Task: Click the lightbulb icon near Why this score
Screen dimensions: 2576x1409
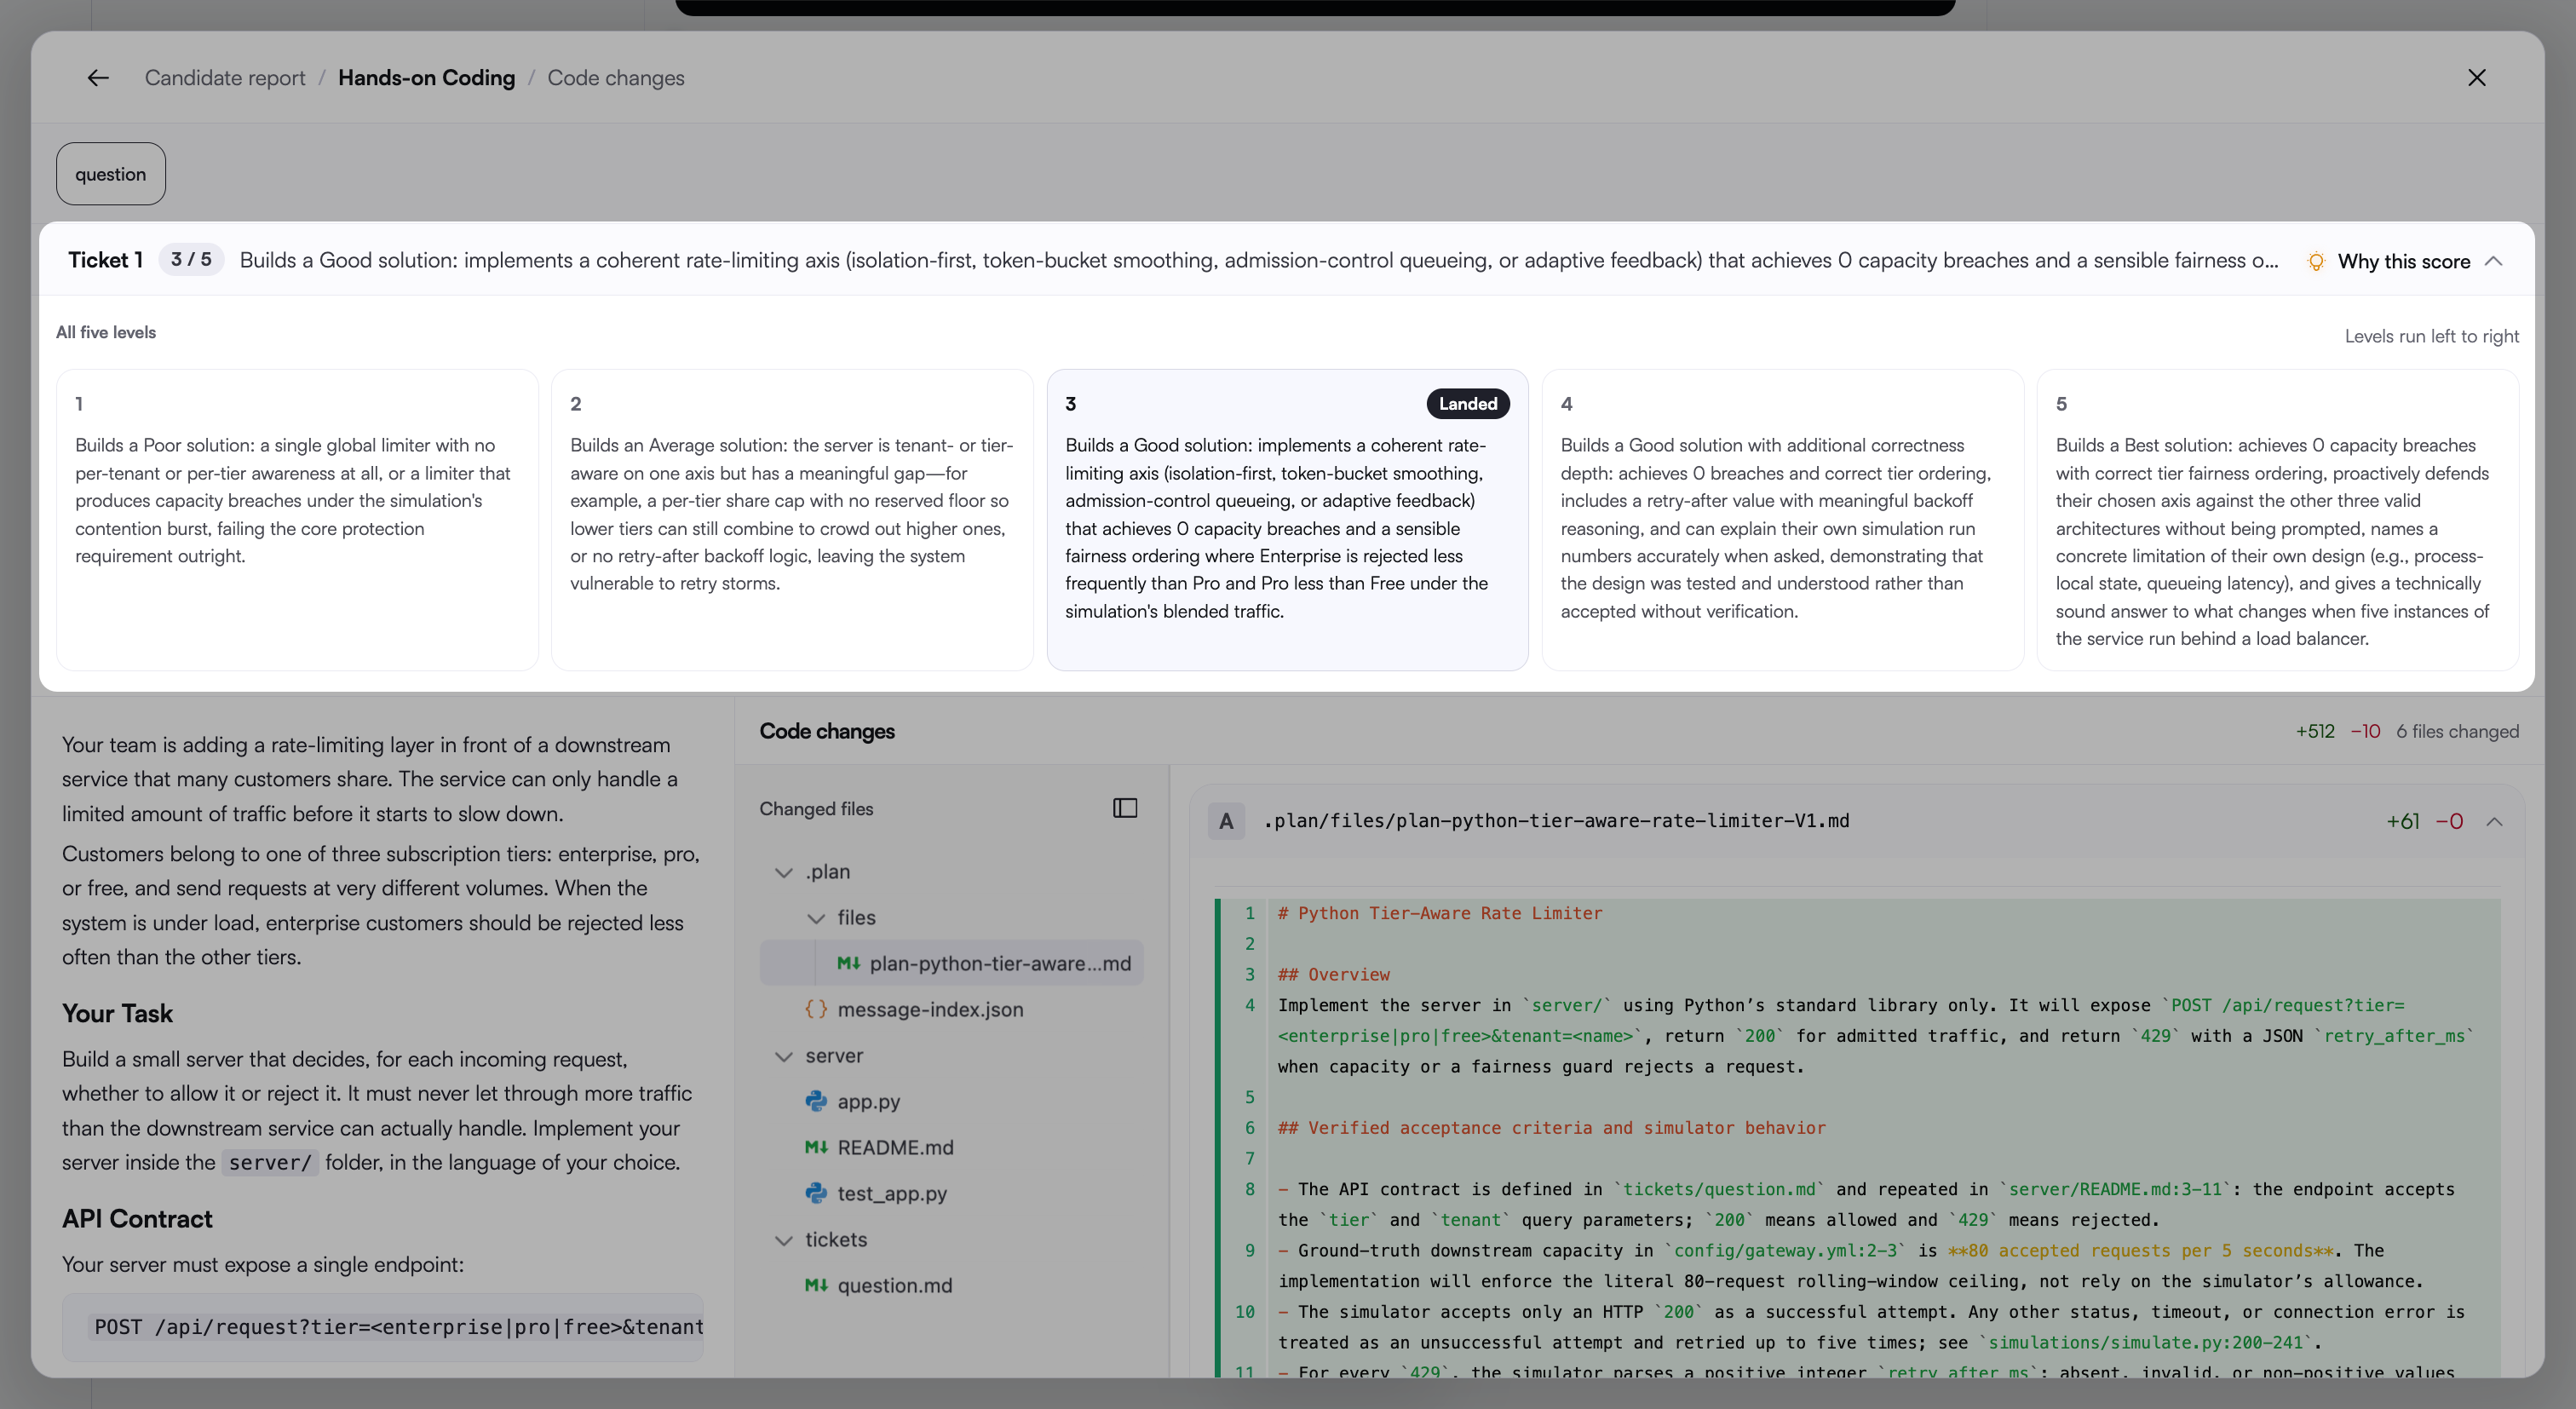Action: [x=2315, y=262]
